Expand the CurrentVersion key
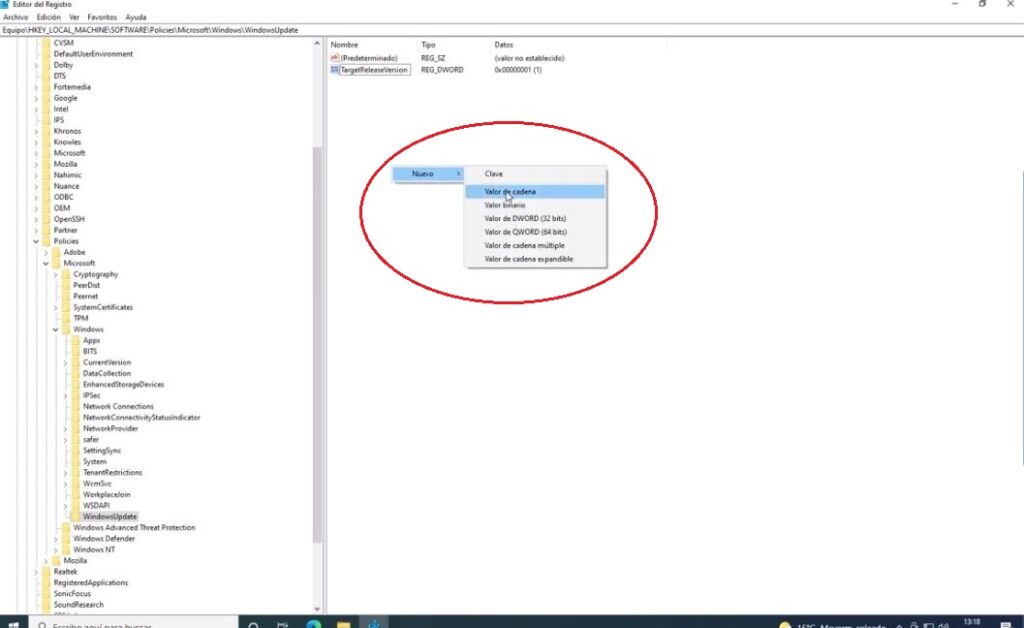 66,362
